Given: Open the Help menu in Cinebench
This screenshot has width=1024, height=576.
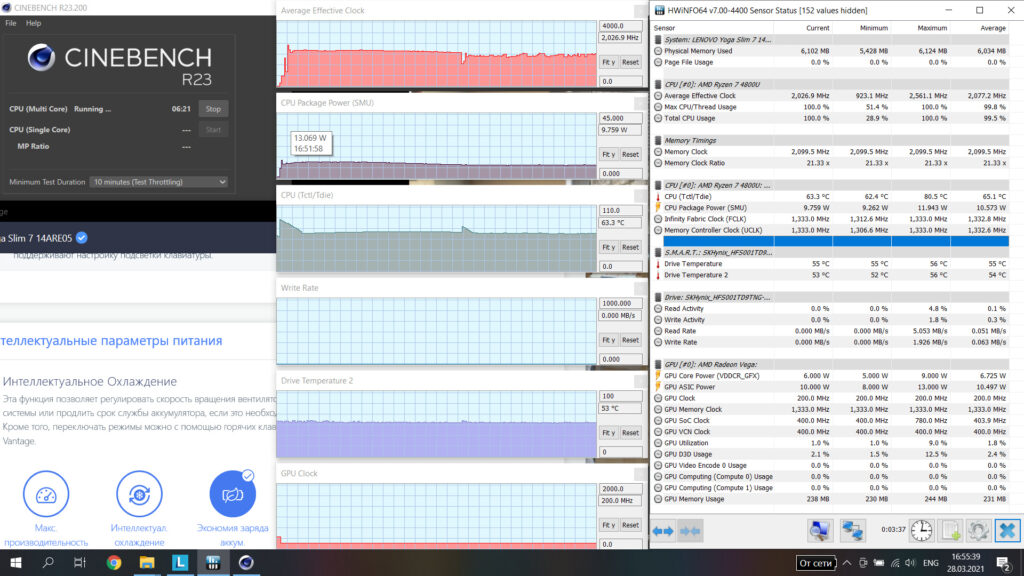Looking at the screenshot, I should pyautogui.click(x=33, y=23).
